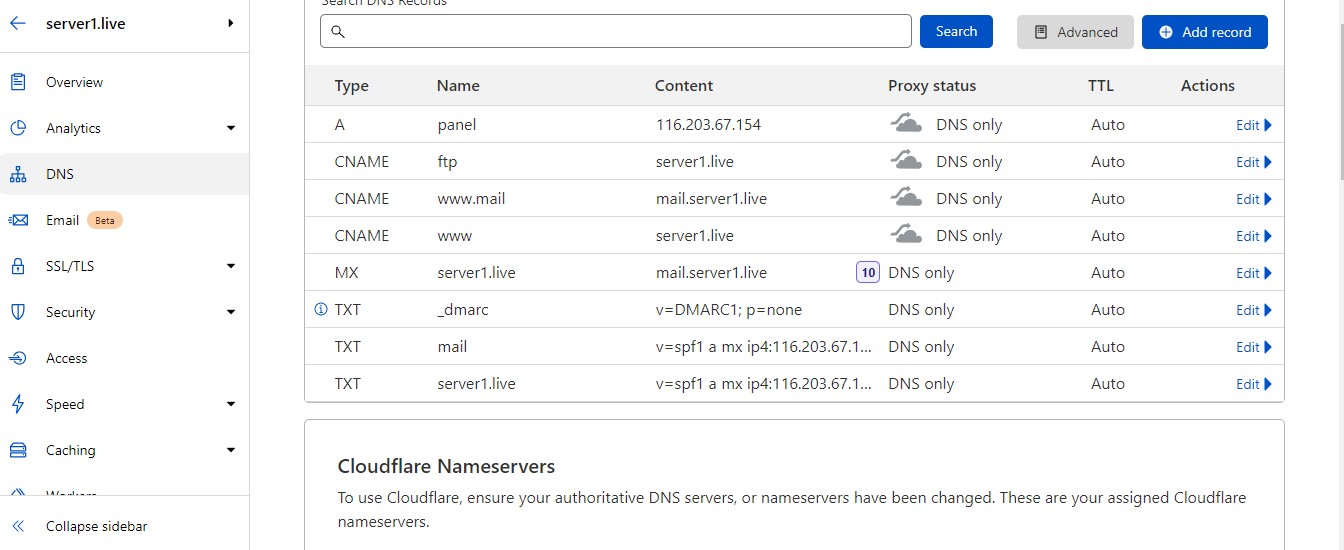1344x550 pixels.
Task: Click the blue Search button
Action: 956,31
